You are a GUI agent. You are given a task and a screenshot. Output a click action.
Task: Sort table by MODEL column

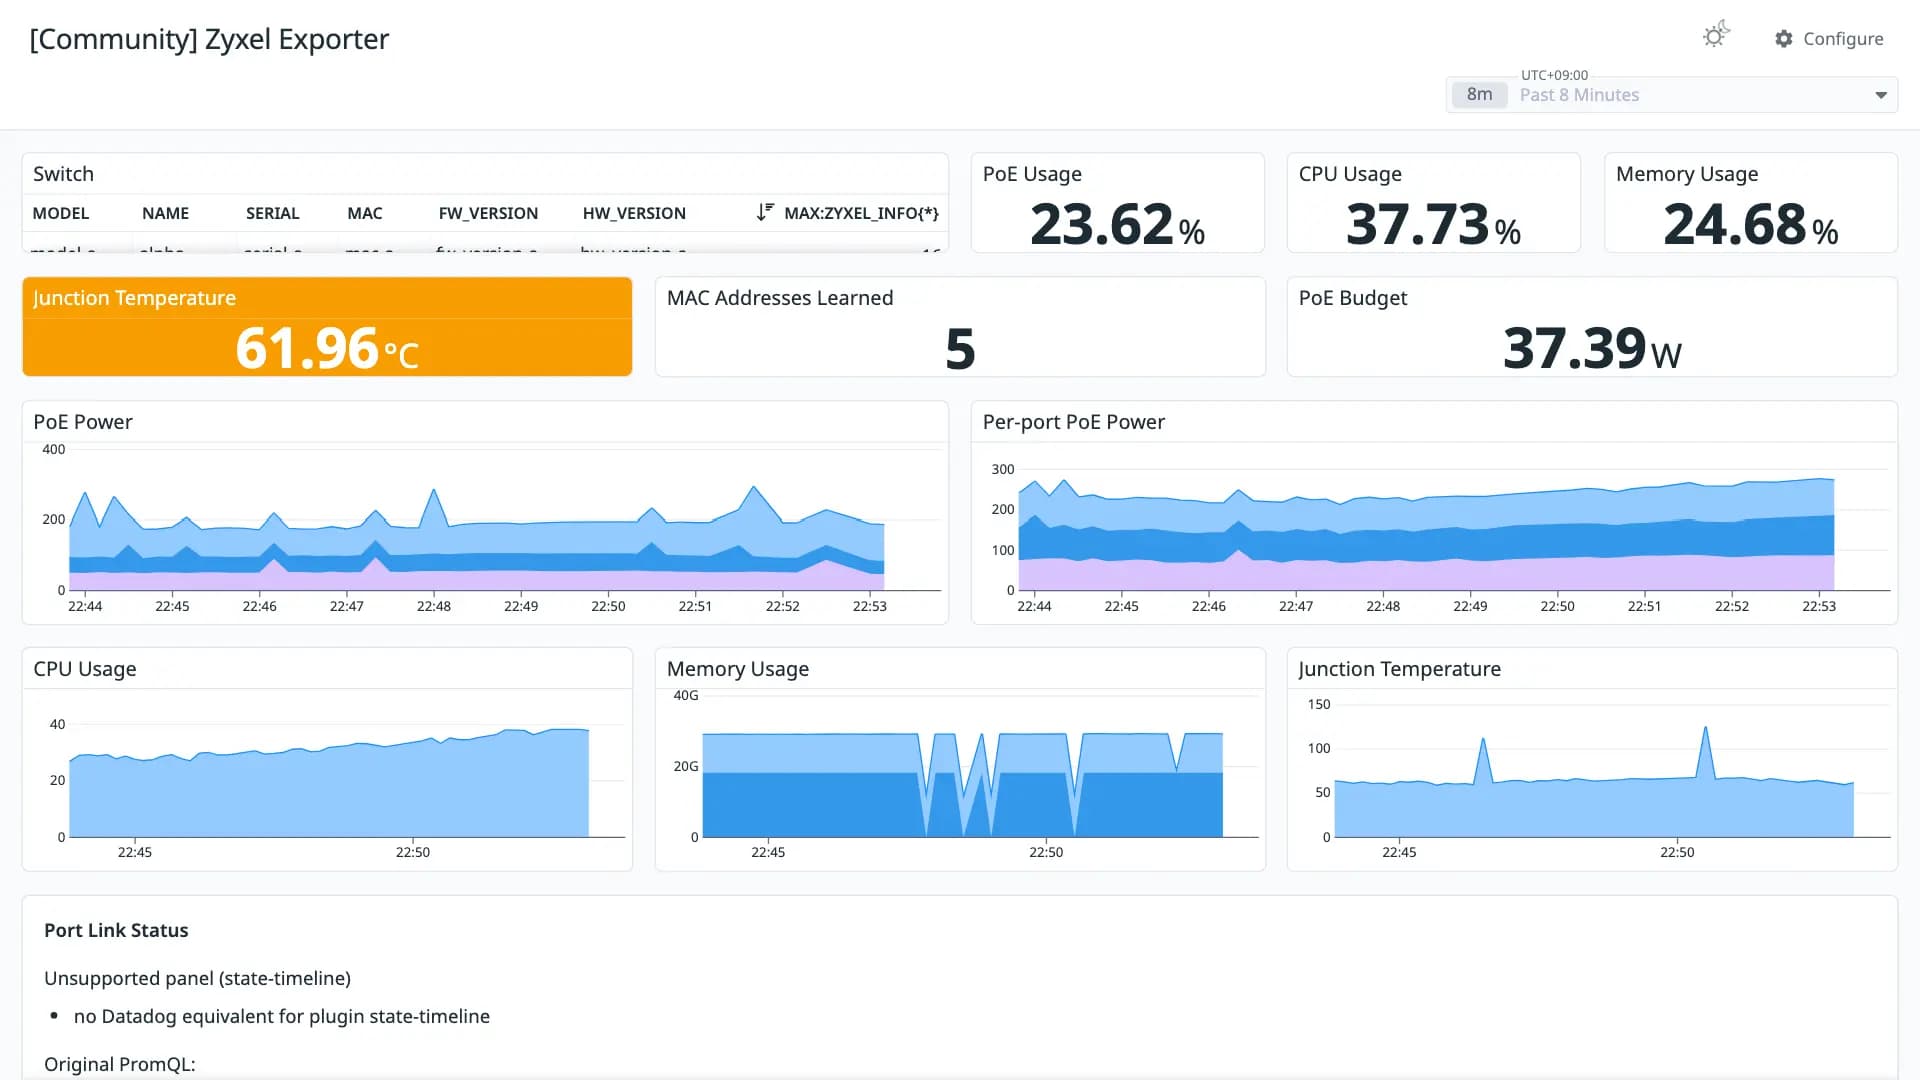pos(61,213)
